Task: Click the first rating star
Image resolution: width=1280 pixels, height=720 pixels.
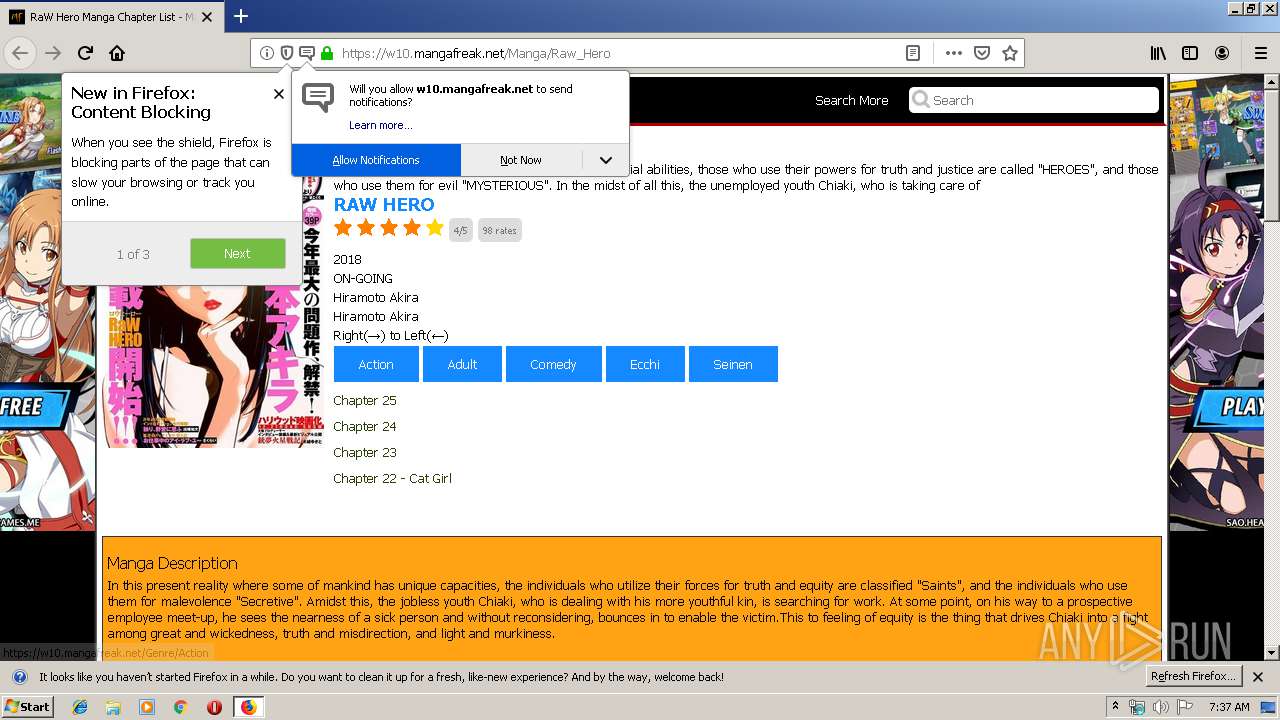Action: (343, 228)
